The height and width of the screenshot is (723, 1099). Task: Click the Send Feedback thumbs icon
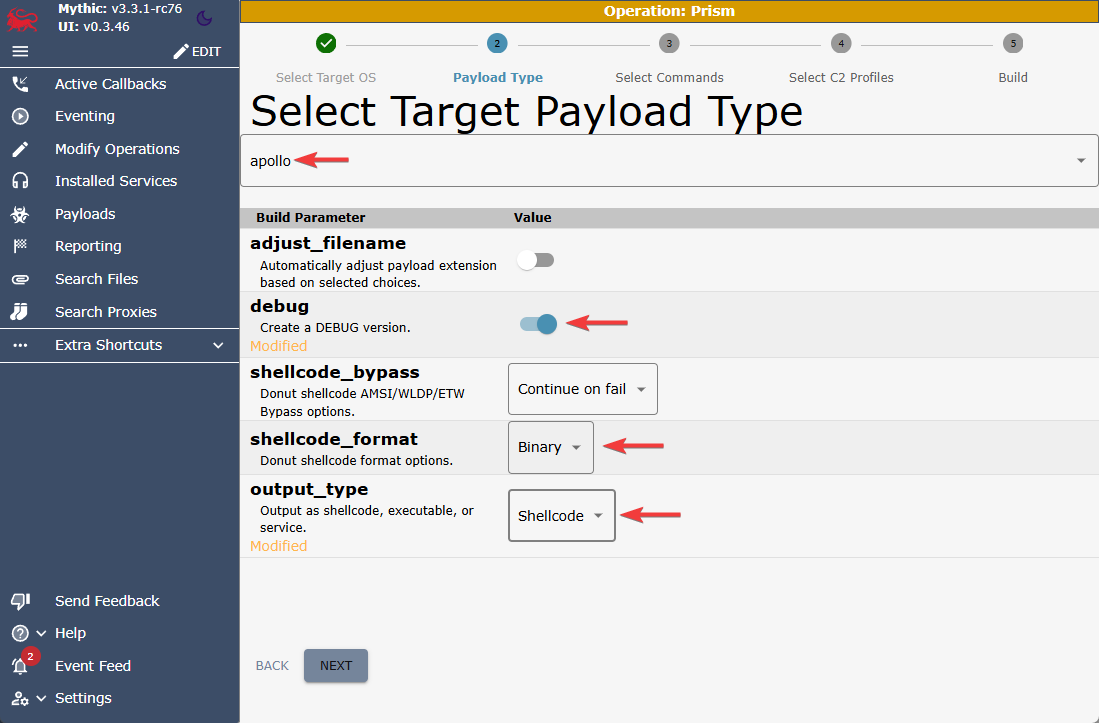20,601
